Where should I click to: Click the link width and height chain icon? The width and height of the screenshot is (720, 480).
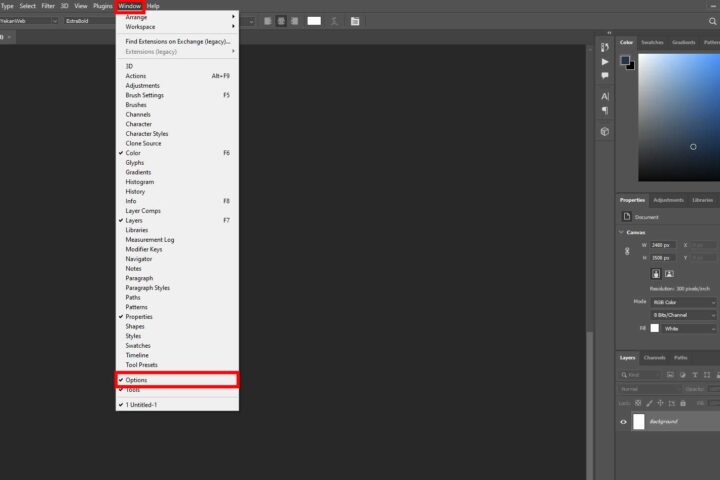tap(627, 251)
